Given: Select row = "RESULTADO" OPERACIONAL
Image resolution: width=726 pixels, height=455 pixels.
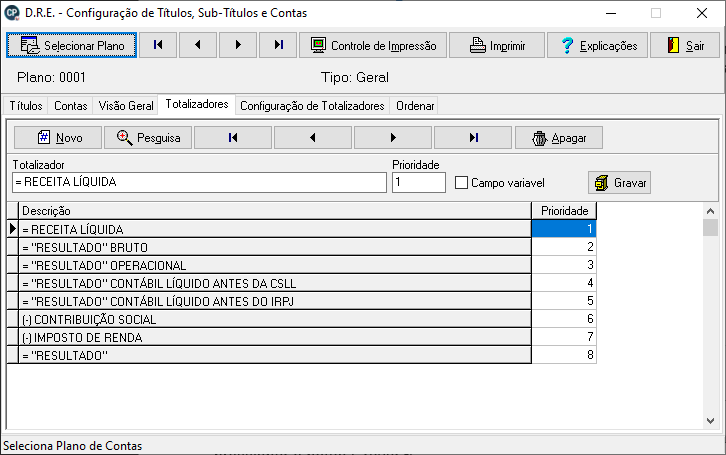Looking at the screenshot, I should [275, 265].
